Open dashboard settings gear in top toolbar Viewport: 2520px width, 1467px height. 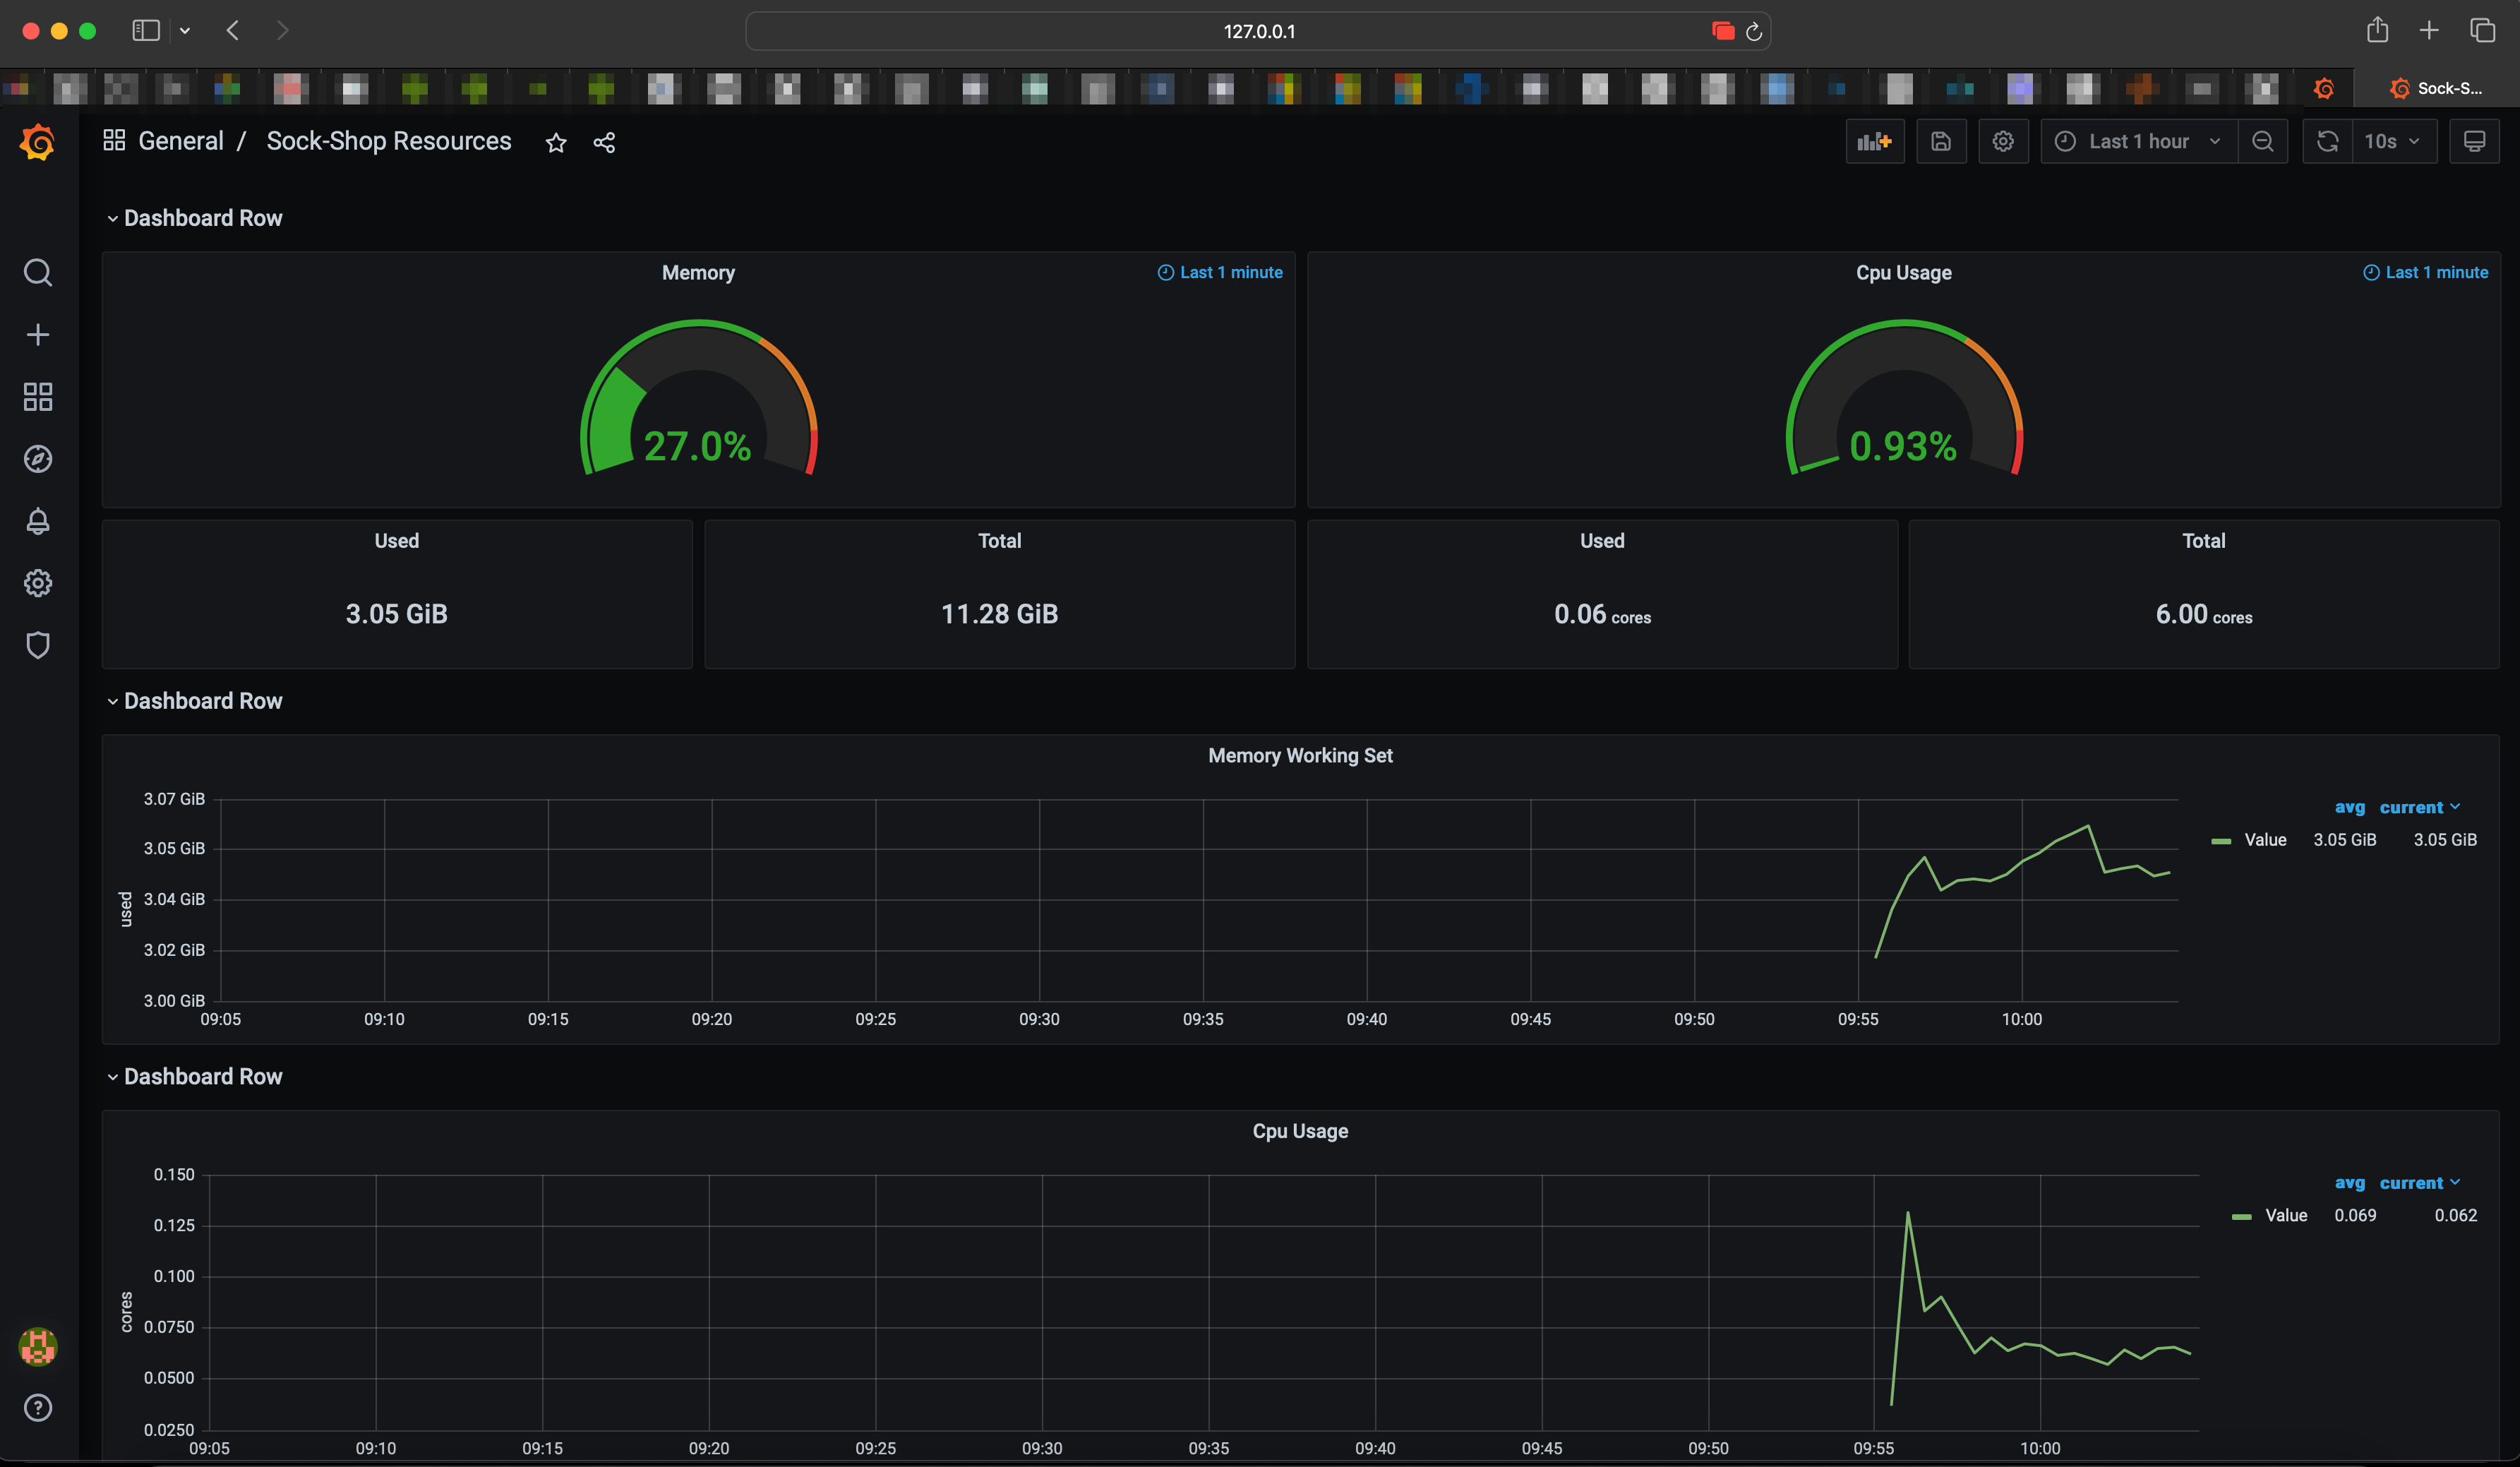pyautogui.click(x=2002, y=142)
